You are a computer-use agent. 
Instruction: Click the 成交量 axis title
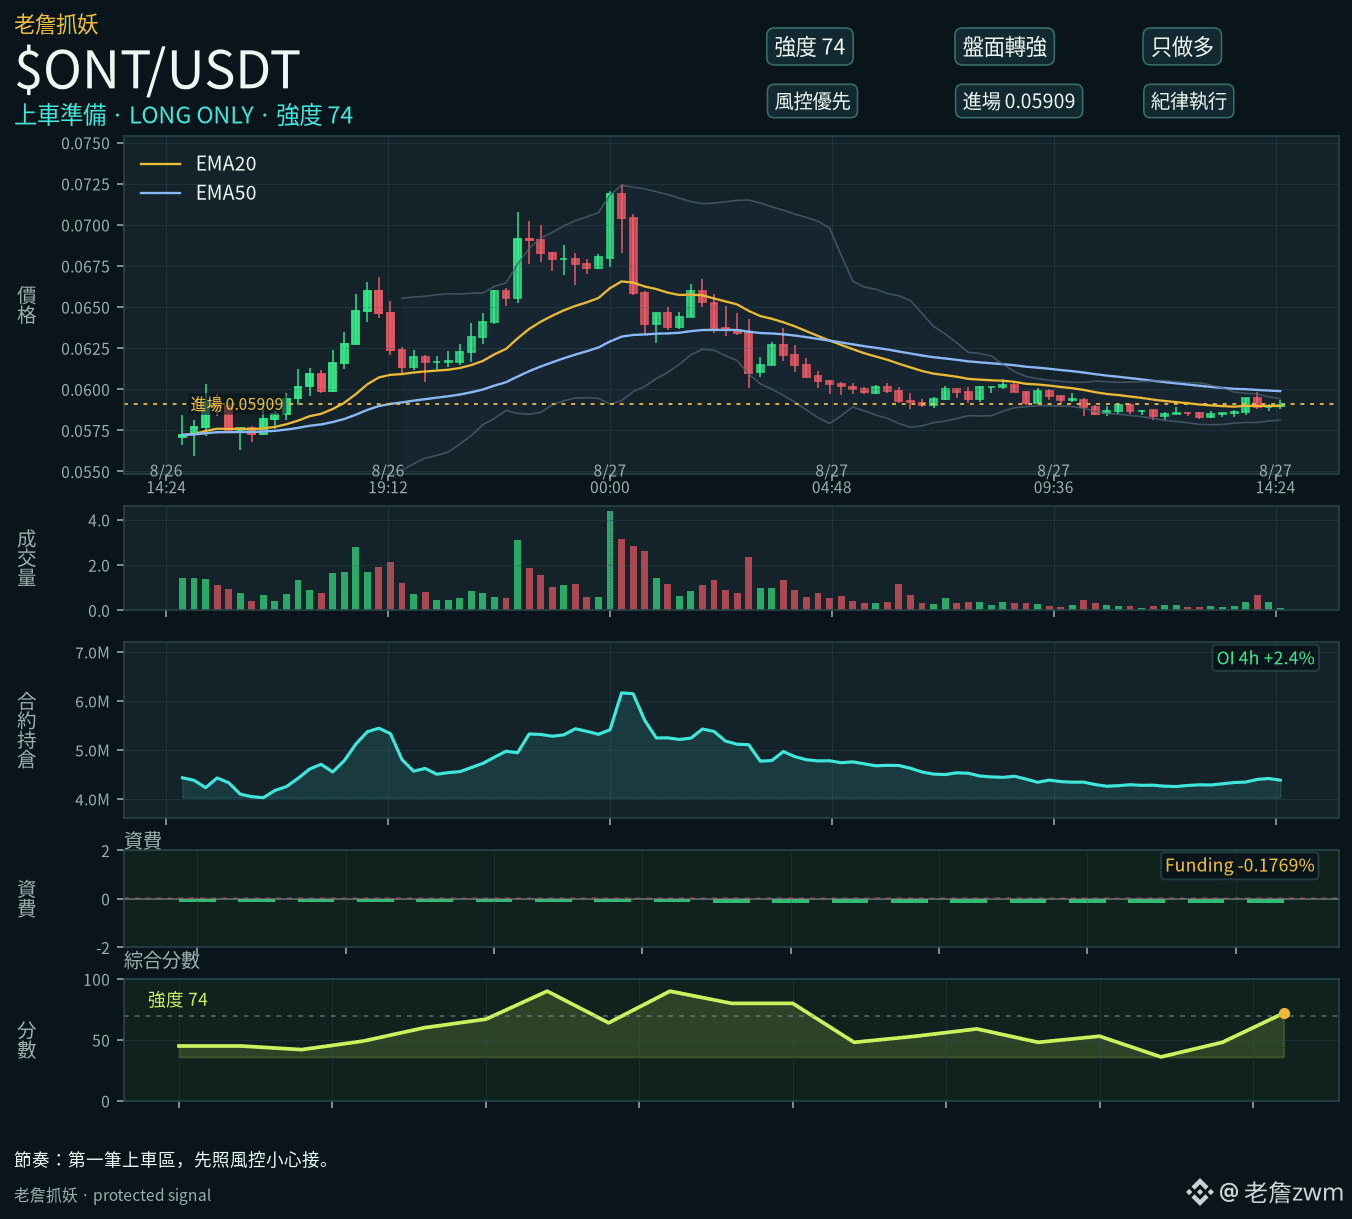(x=27, y=558)
